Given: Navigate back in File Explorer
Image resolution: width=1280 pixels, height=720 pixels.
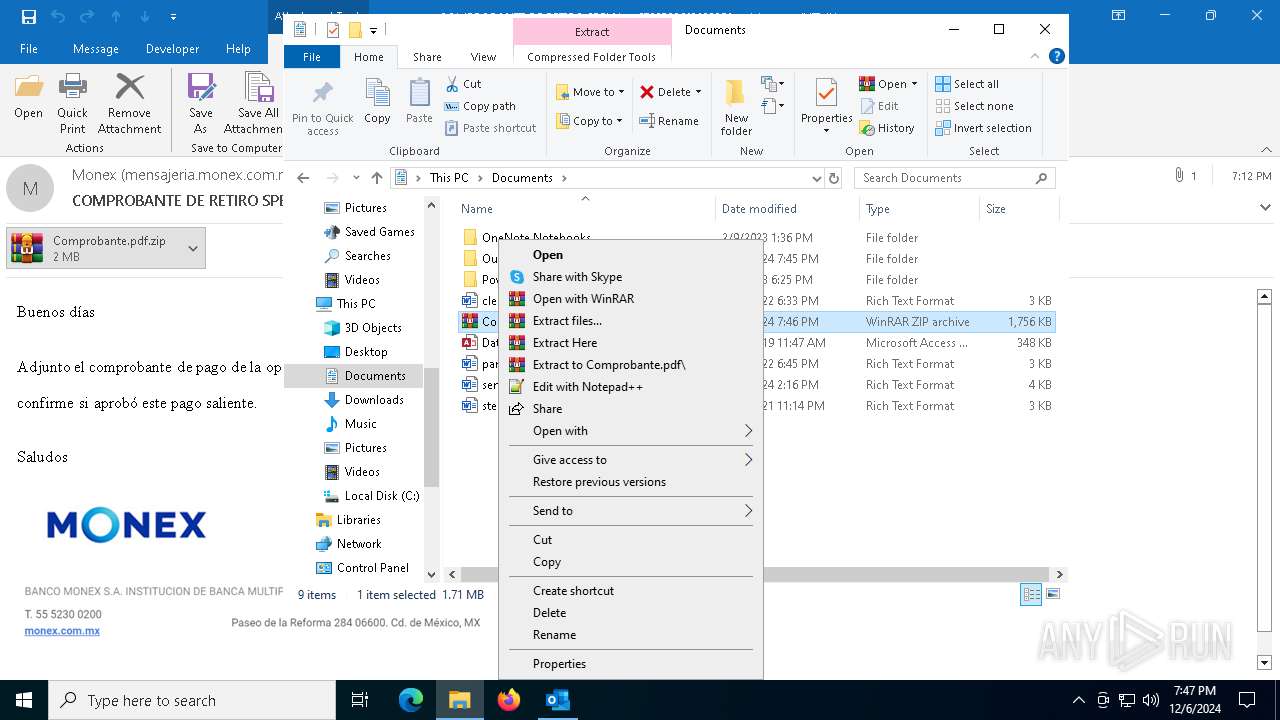Looking at the screenshot, I should [x=303, y=178].
